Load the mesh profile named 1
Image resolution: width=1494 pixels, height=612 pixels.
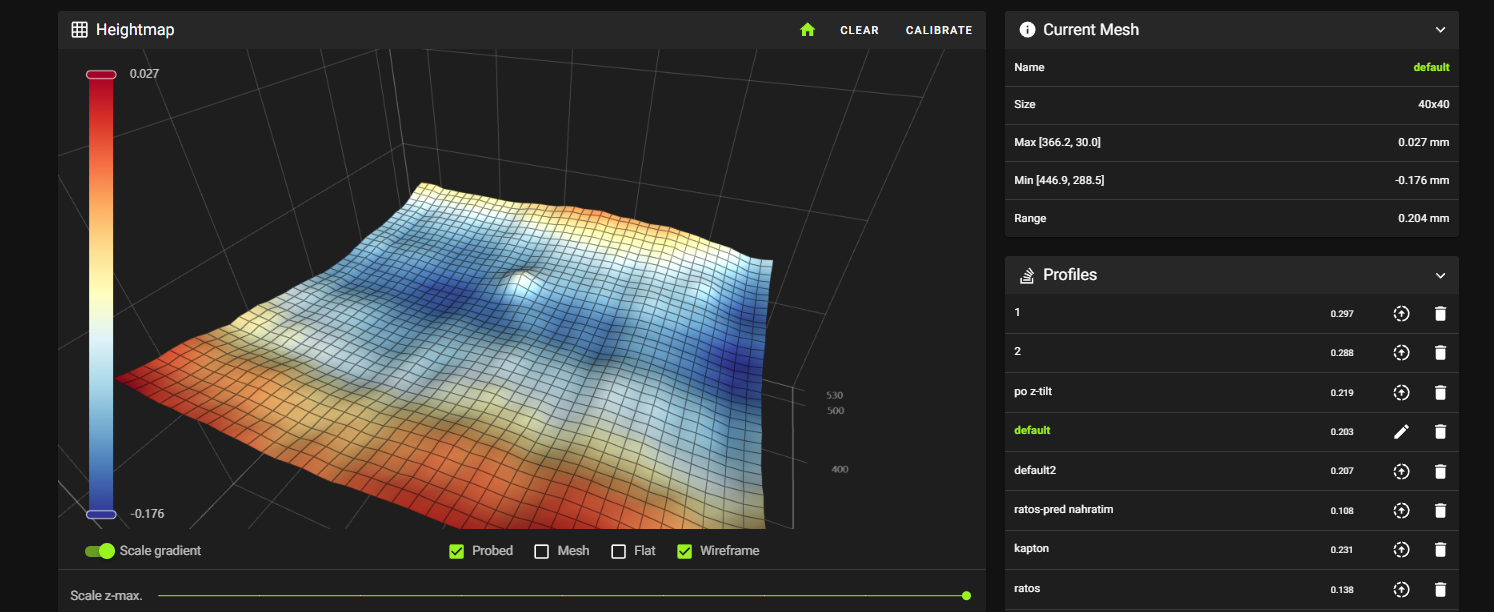point(1401,314)
